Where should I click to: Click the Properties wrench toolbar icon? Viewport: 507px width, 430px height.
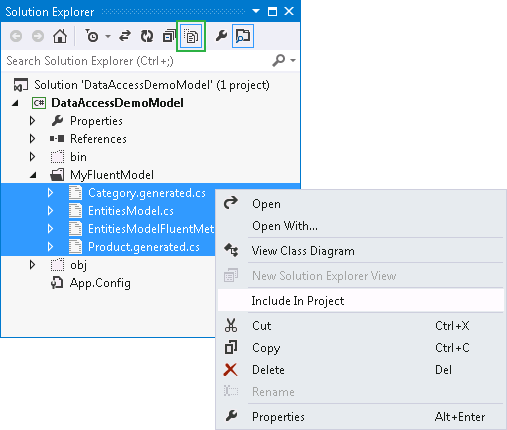click(221, 35)
